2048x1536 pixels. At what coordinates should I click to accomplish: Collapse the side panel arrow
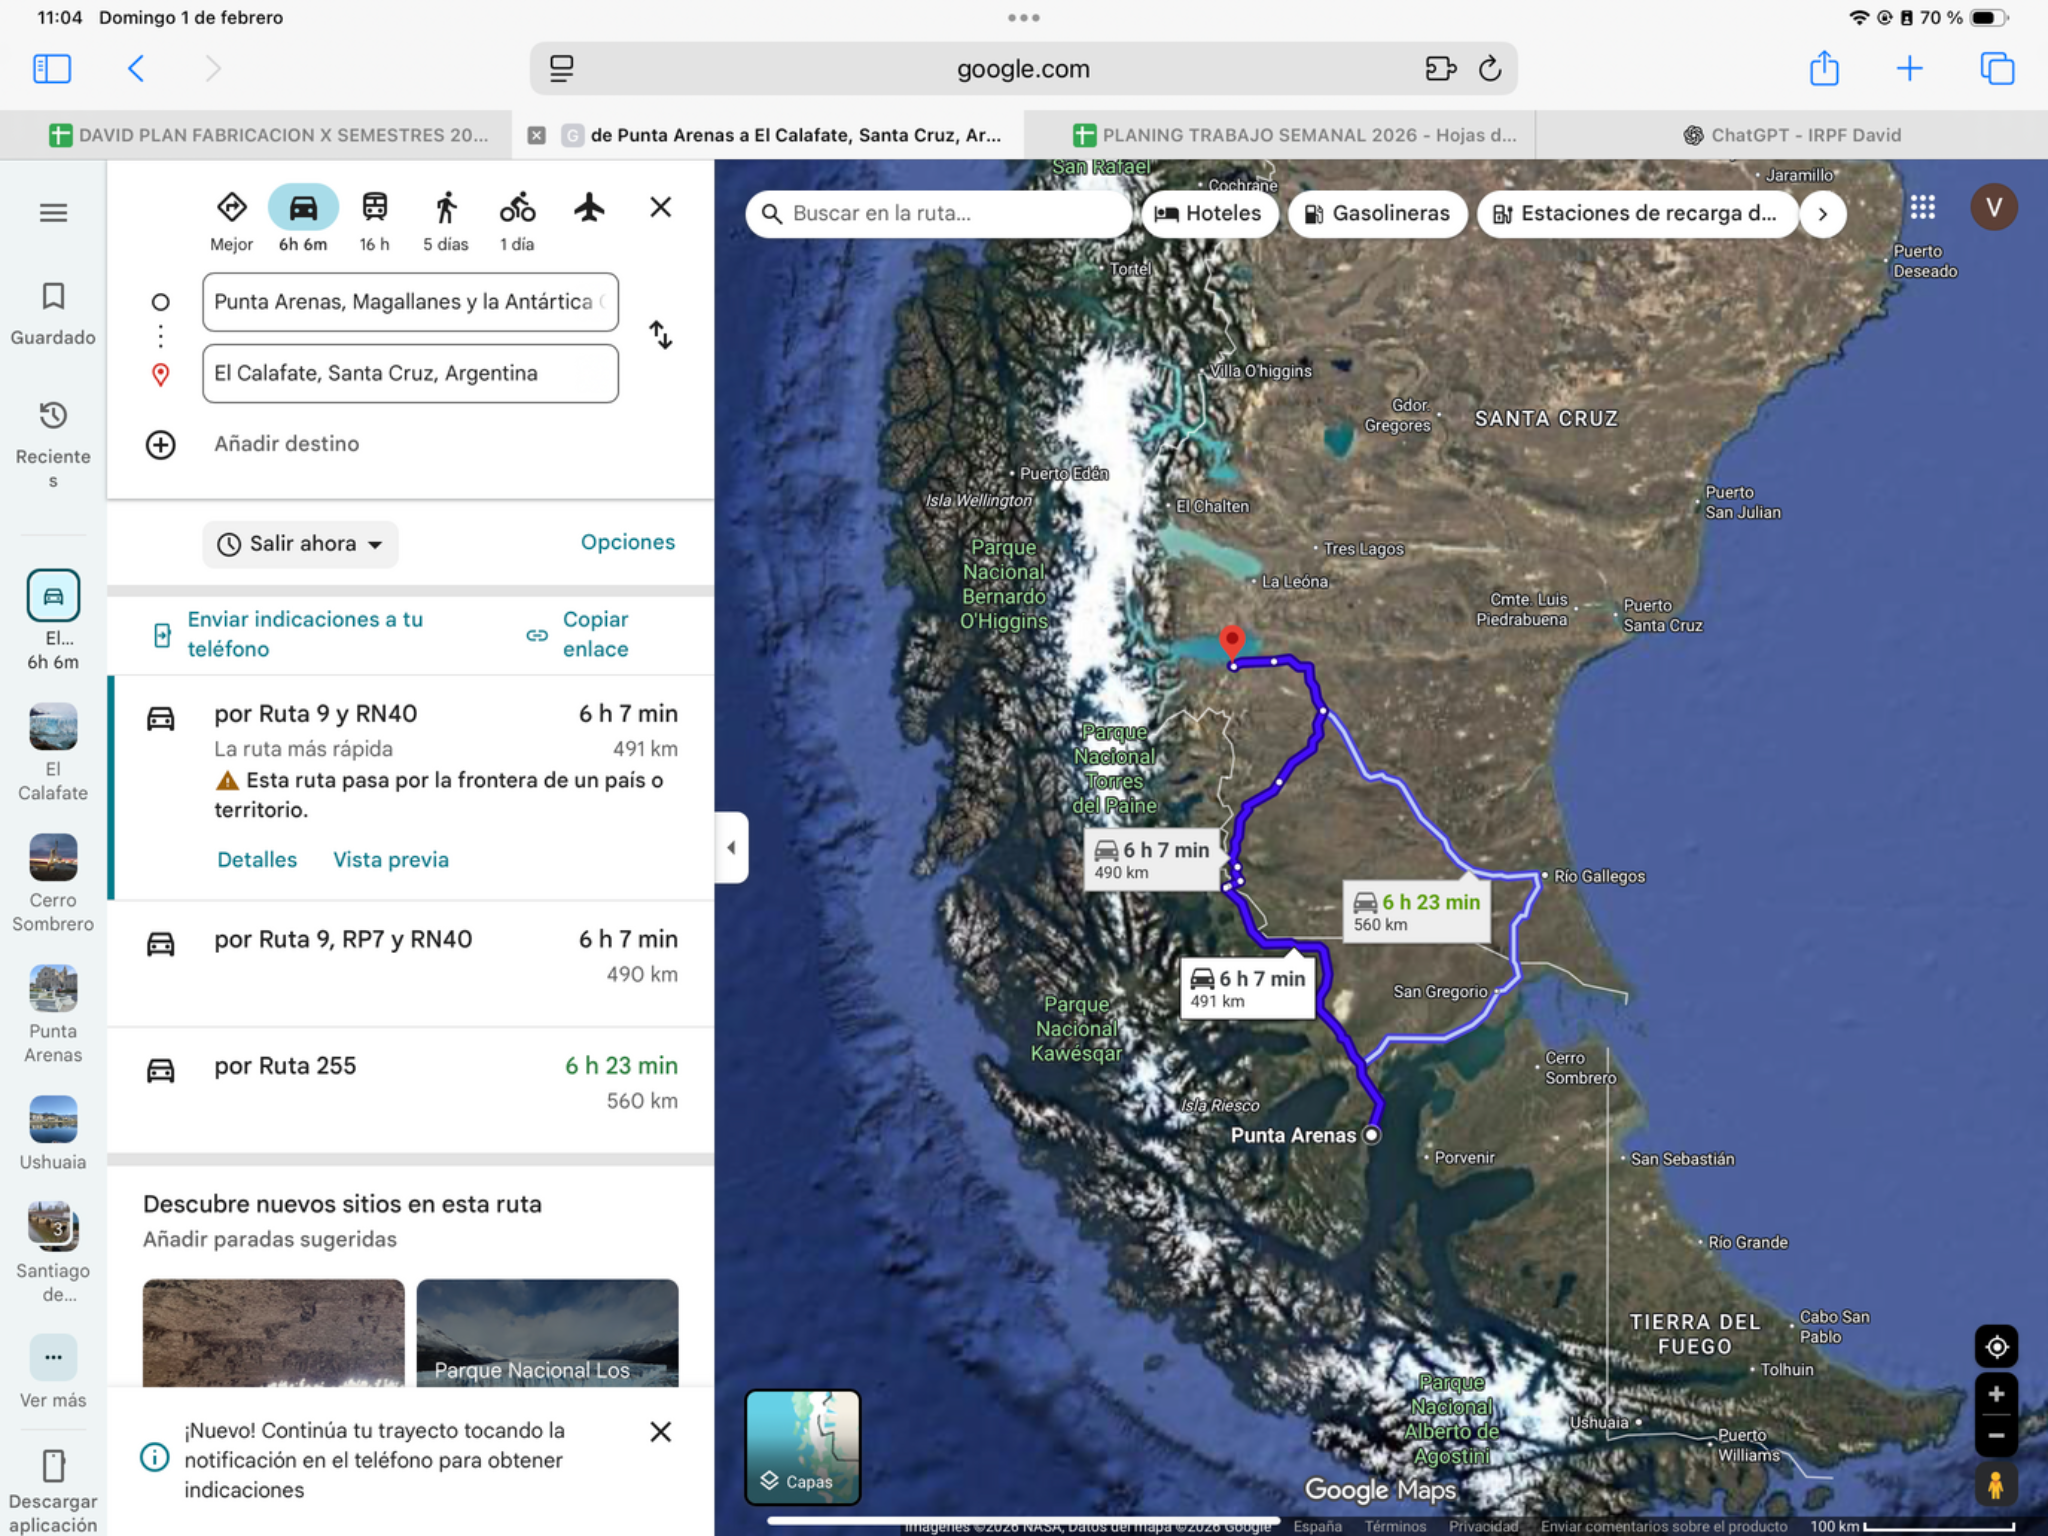click(732, 848)
